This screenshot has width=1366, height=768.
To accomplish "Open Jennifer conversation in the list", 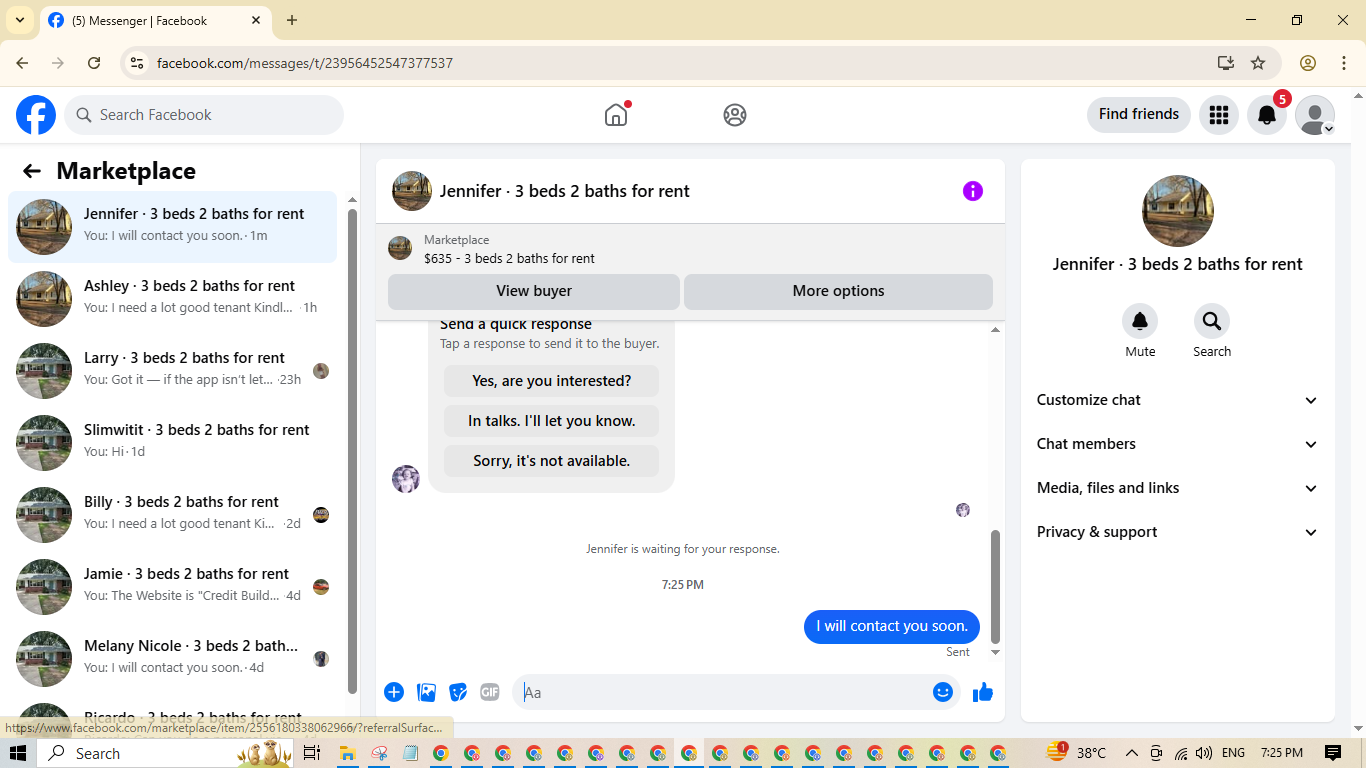I will coord(173,227).
